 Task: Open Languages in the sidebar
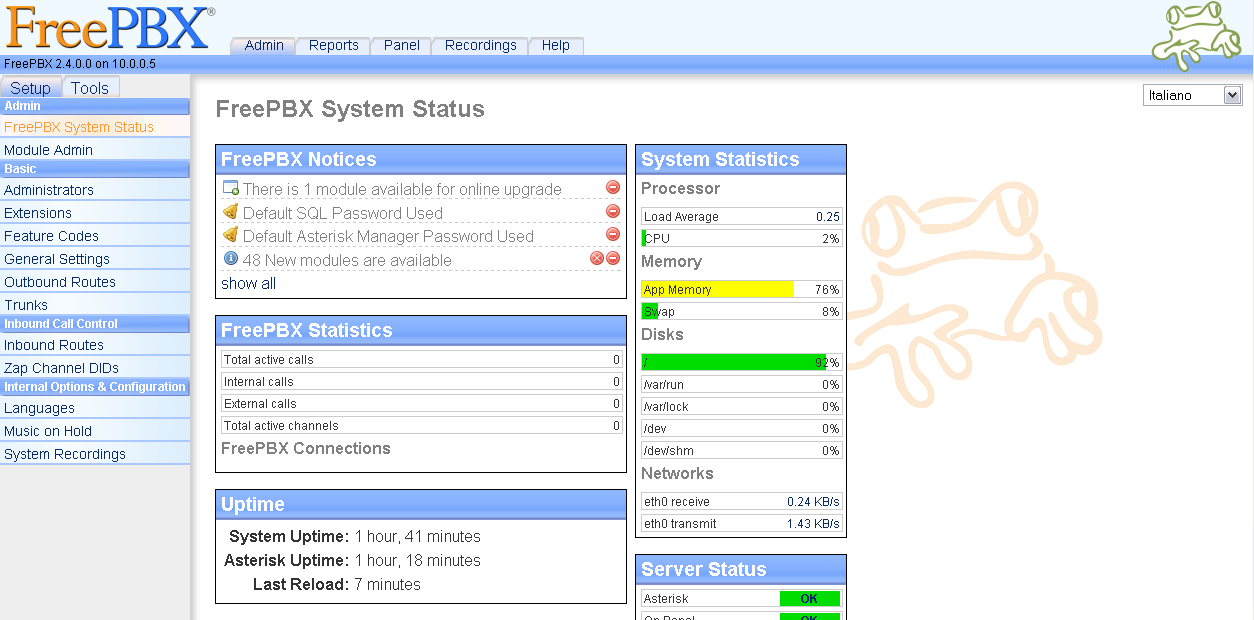tap(95, 408)
